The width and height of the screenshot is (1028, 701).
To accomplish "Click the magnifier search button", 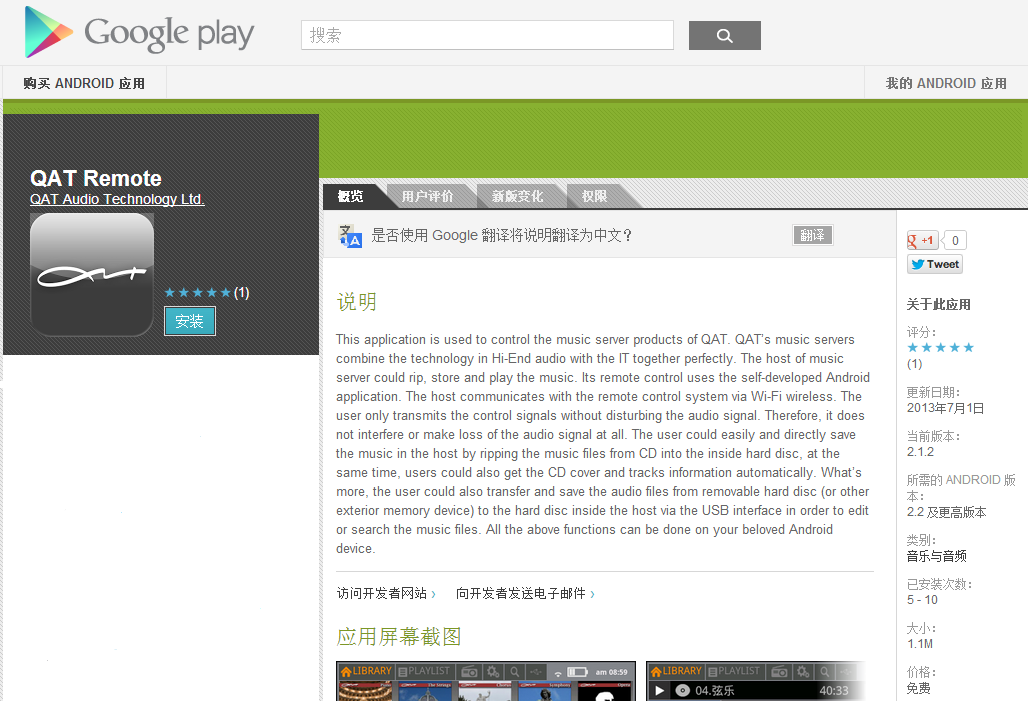I will click(x=724, y=35).
